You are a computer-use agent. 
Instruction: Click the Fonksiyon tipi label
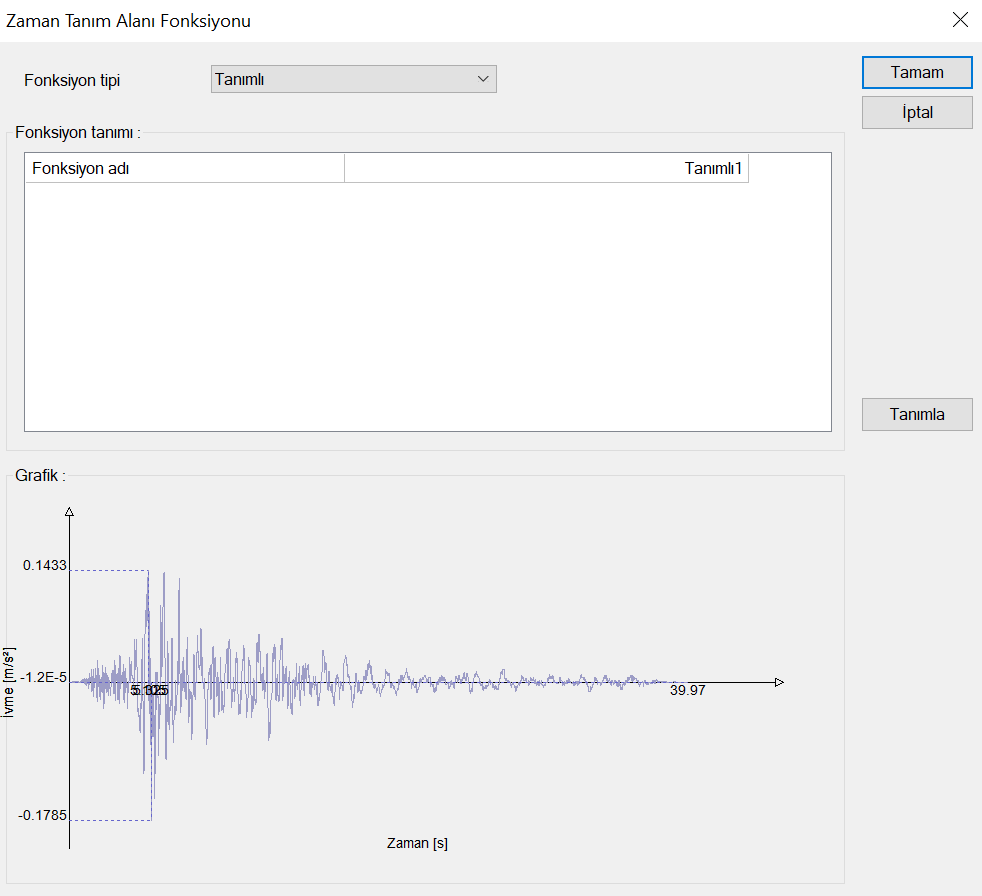click(72, 81)
